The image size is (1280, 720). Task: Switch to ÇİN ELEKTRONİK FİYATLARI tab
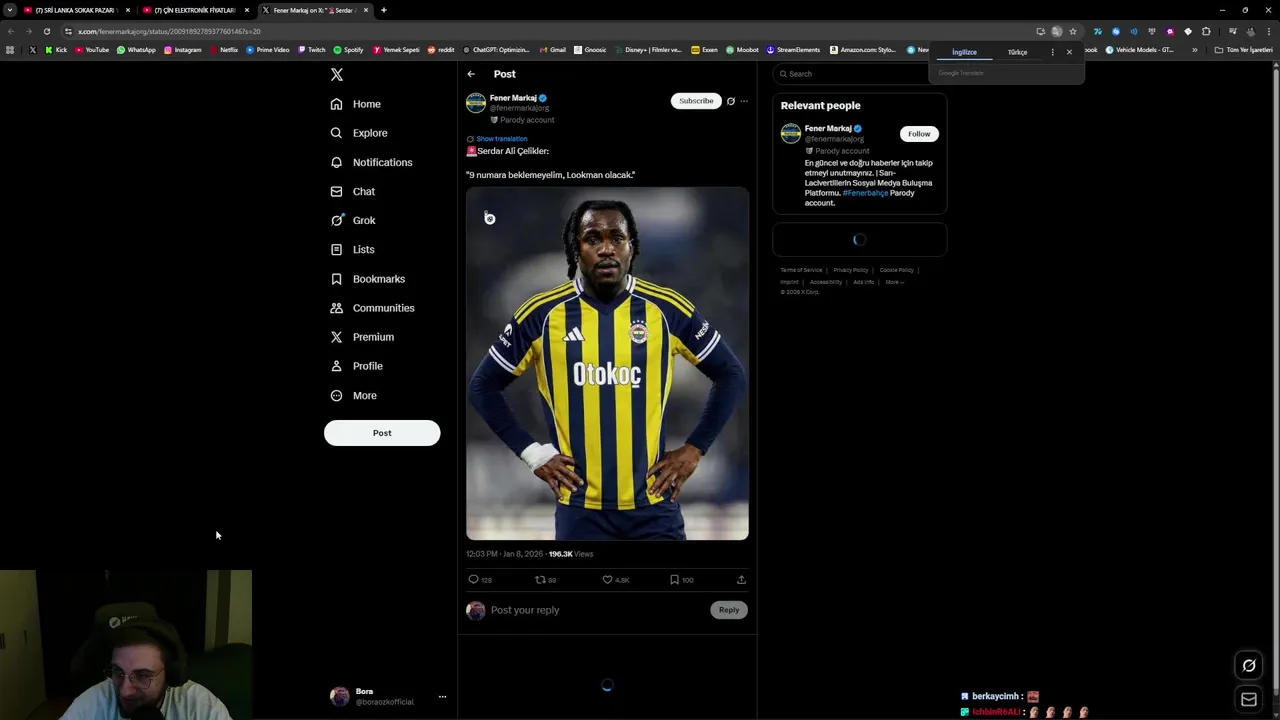click(x=194, y=10)
